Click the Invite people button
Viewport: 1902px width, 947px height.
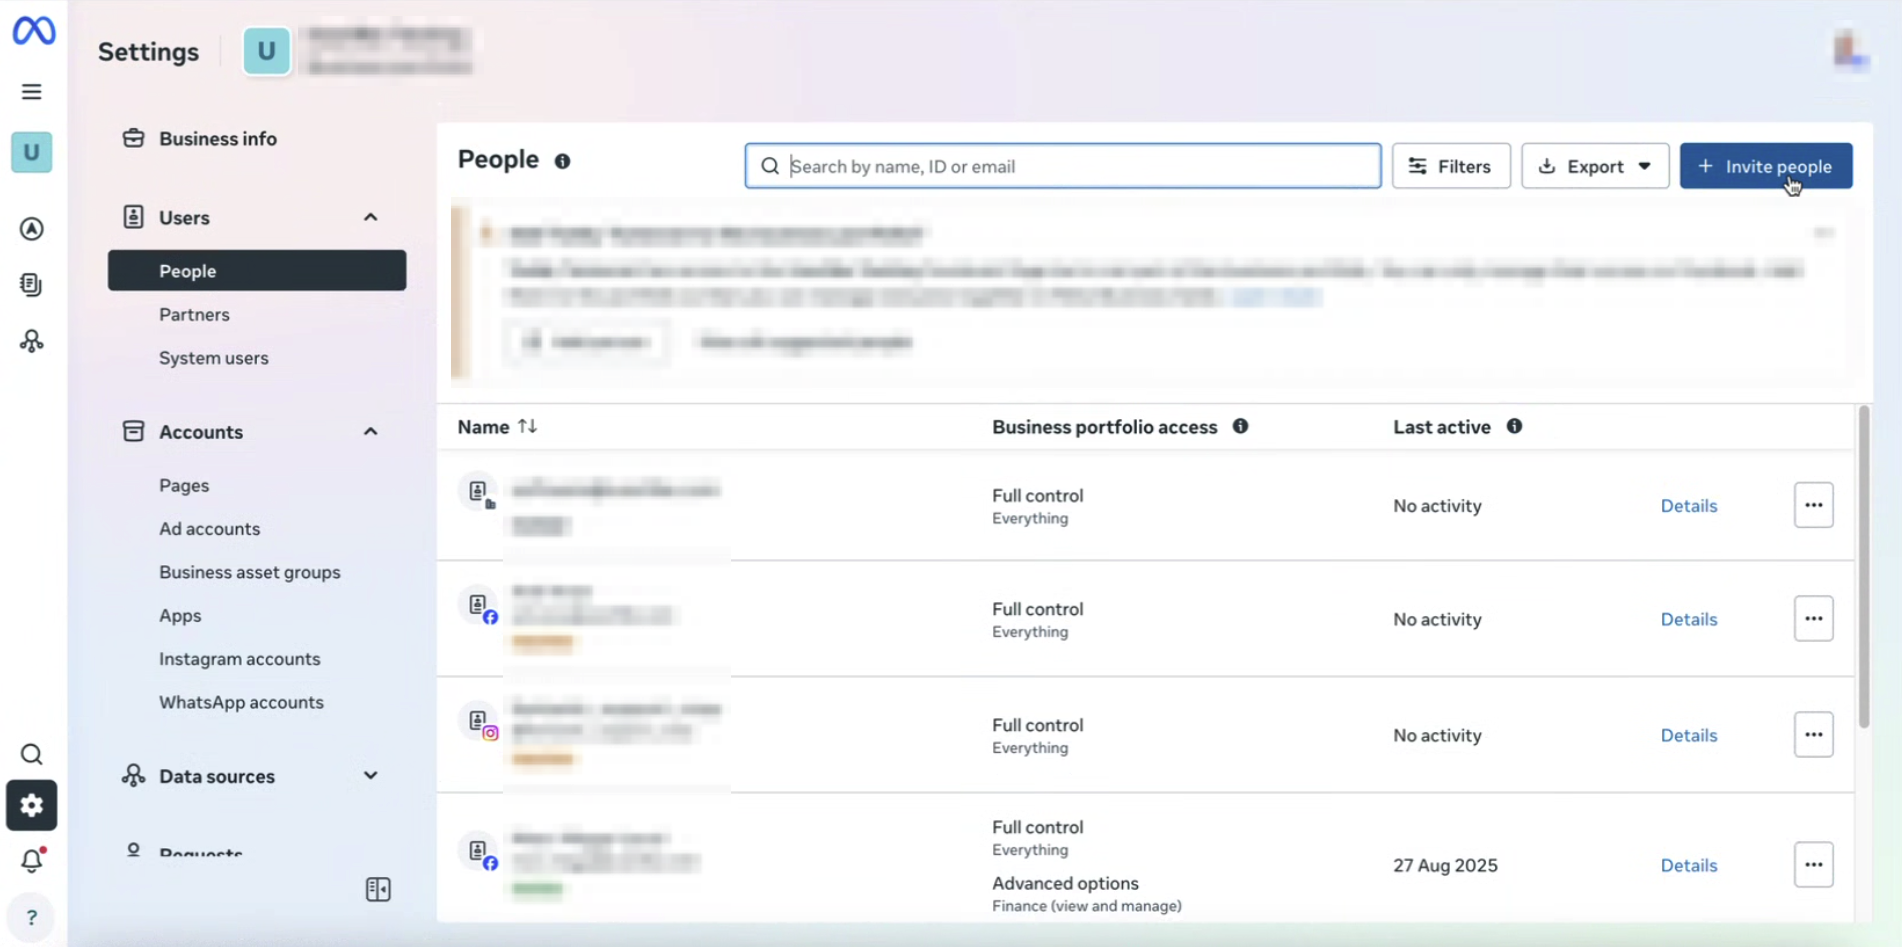(x=1765, y=166)
